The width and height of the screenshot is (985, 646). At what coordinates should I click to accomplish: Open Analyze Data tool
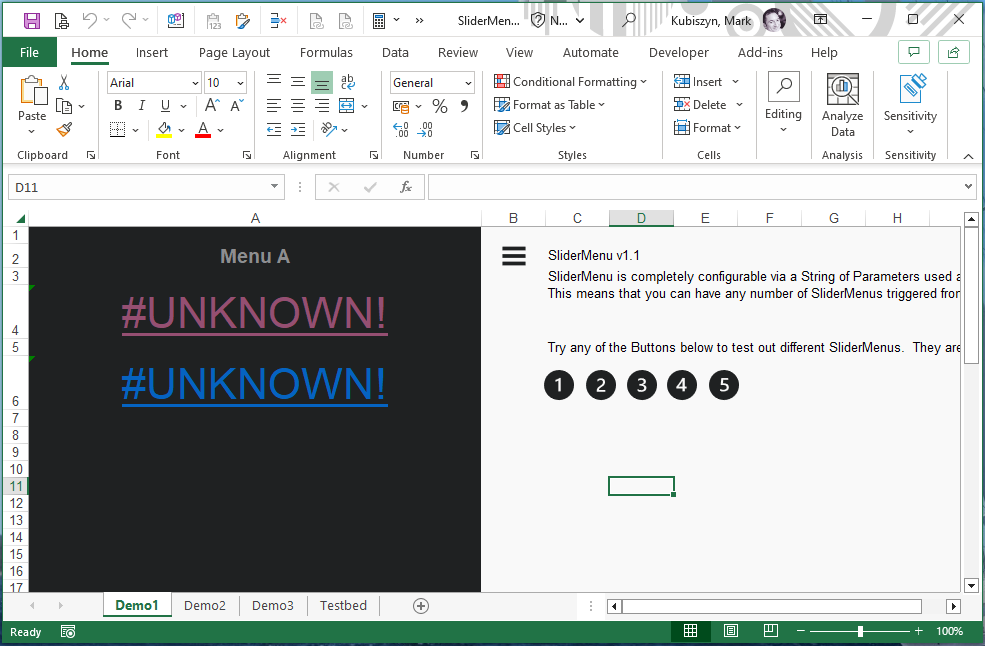(842, 106)
